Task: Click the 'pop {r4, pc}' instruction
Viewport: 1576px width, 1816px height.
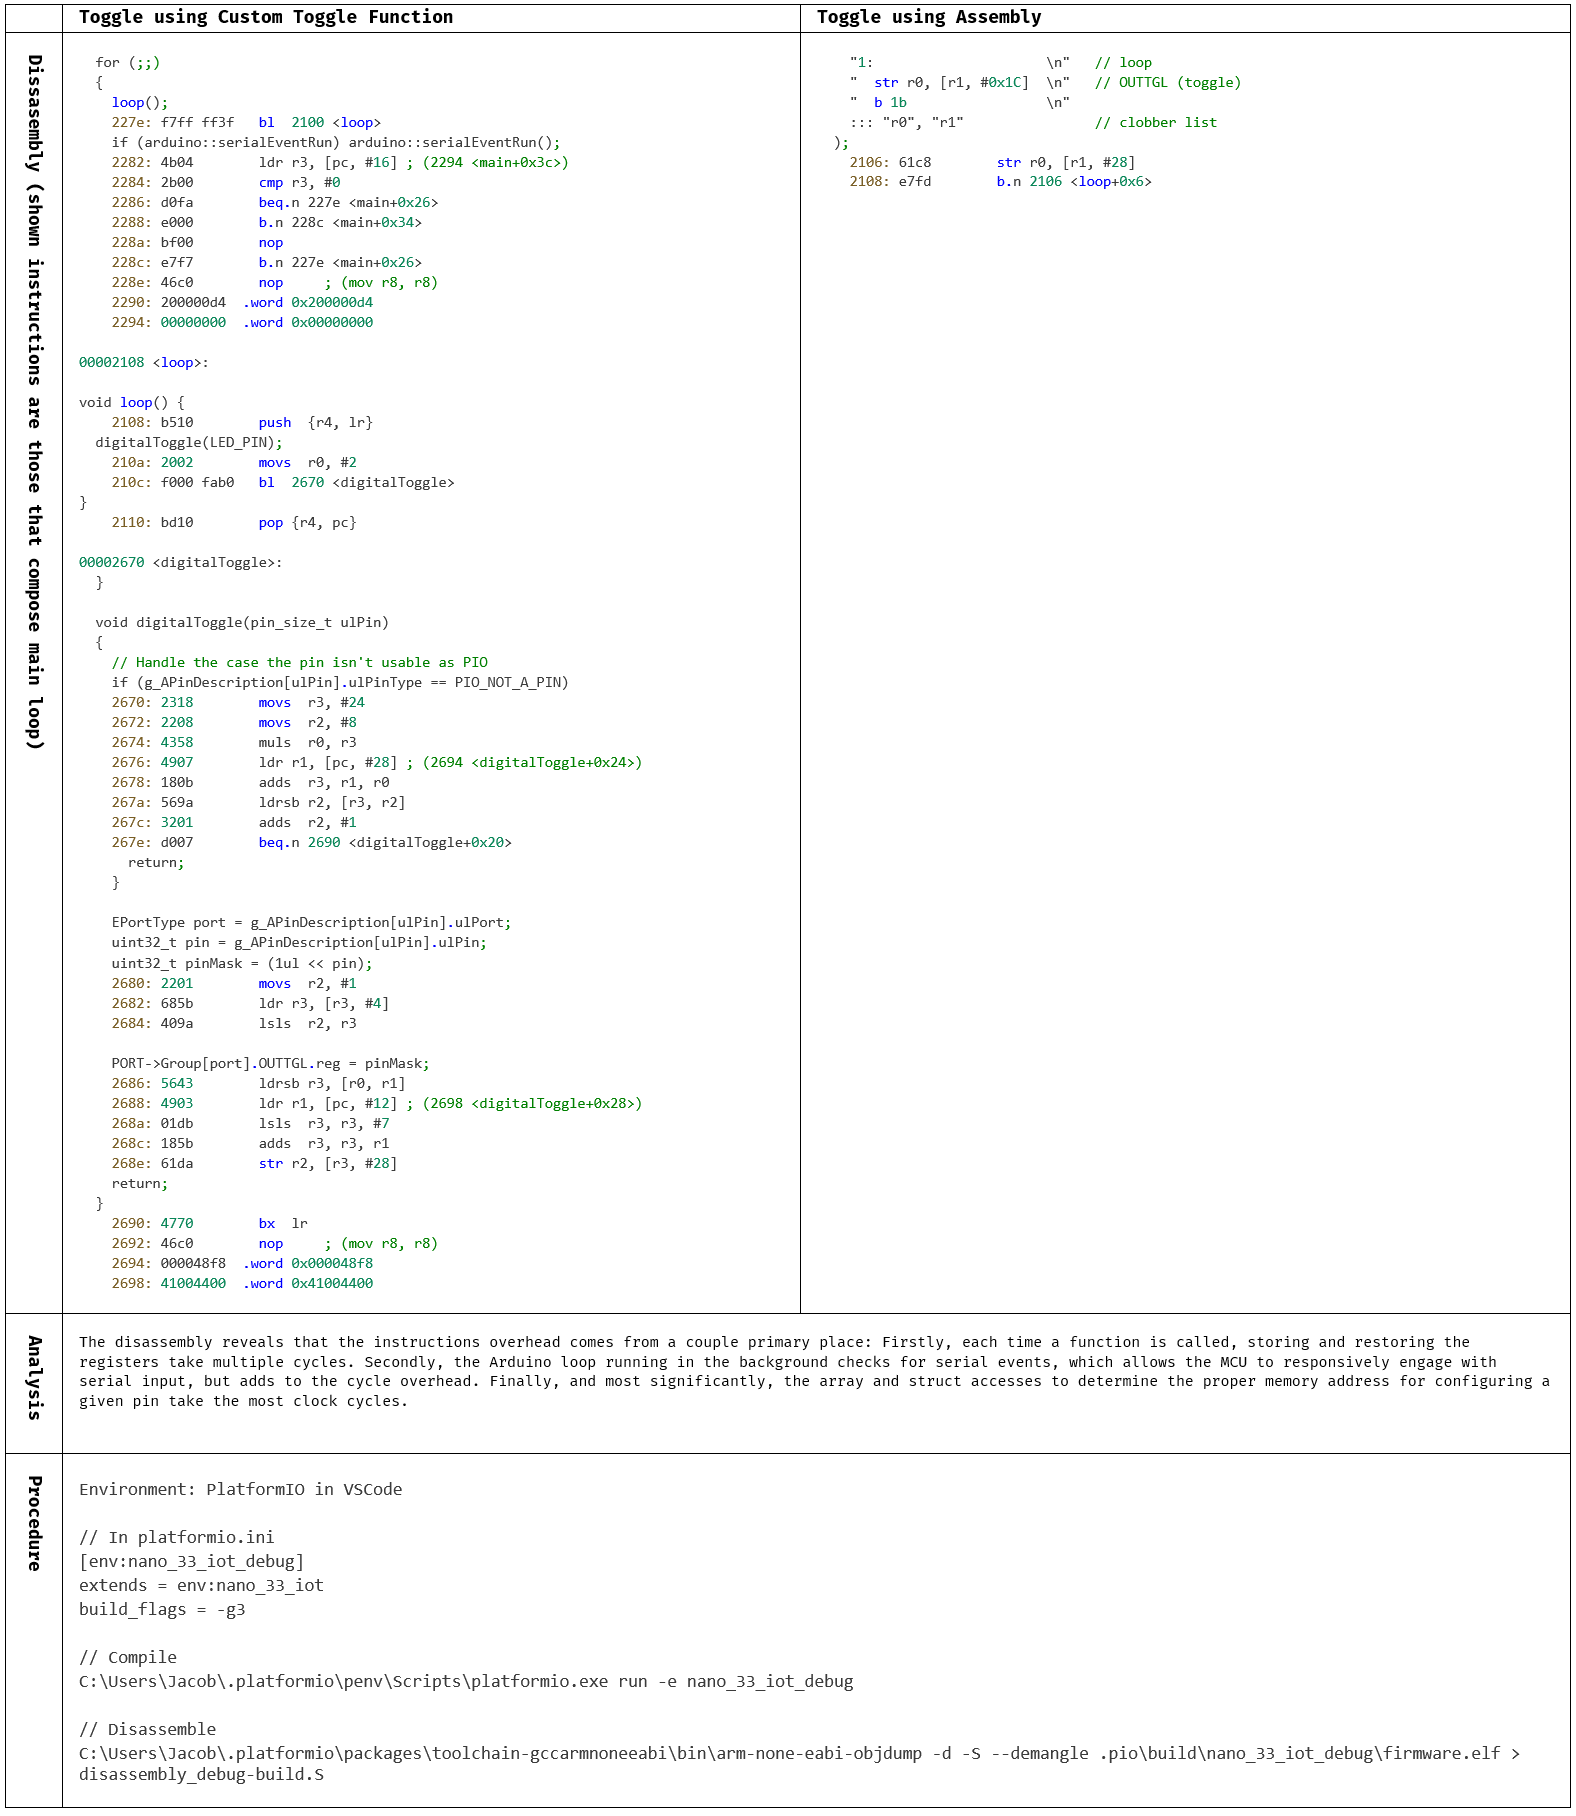Action: (307, 523)
